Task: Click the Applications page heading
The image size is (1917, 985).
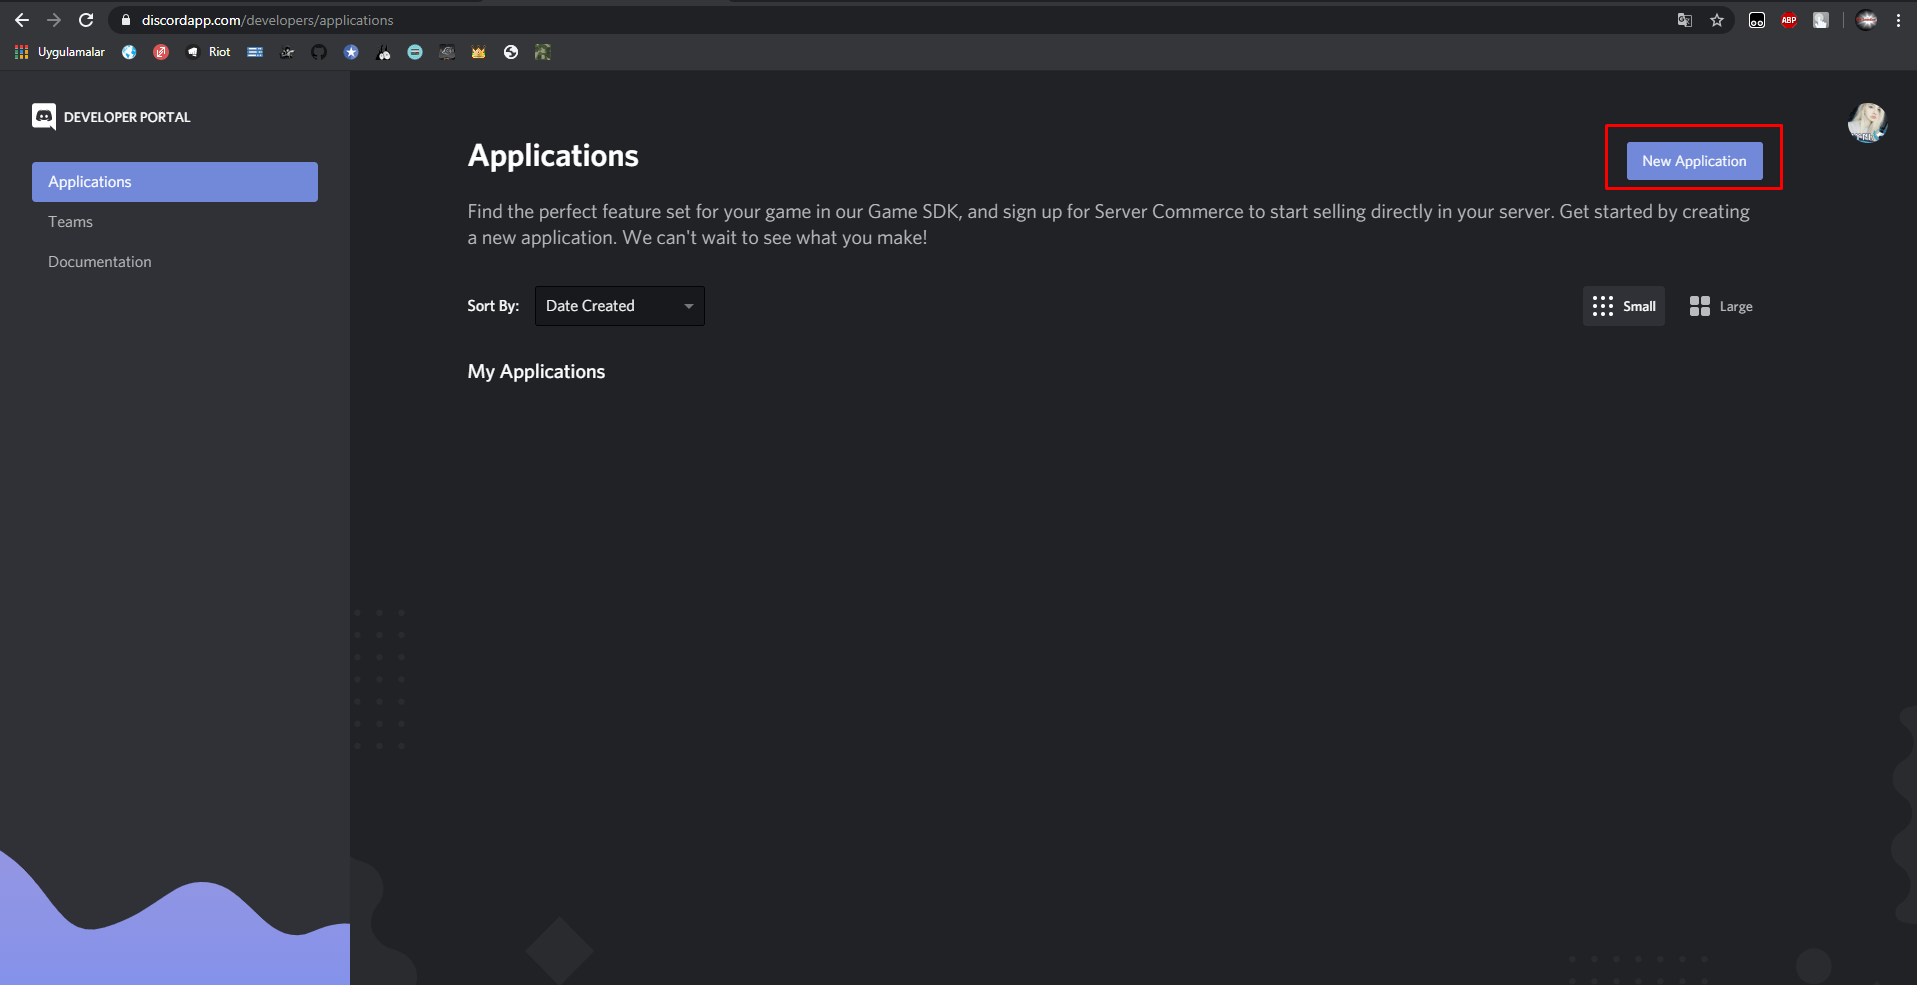Action: point(553,156)
